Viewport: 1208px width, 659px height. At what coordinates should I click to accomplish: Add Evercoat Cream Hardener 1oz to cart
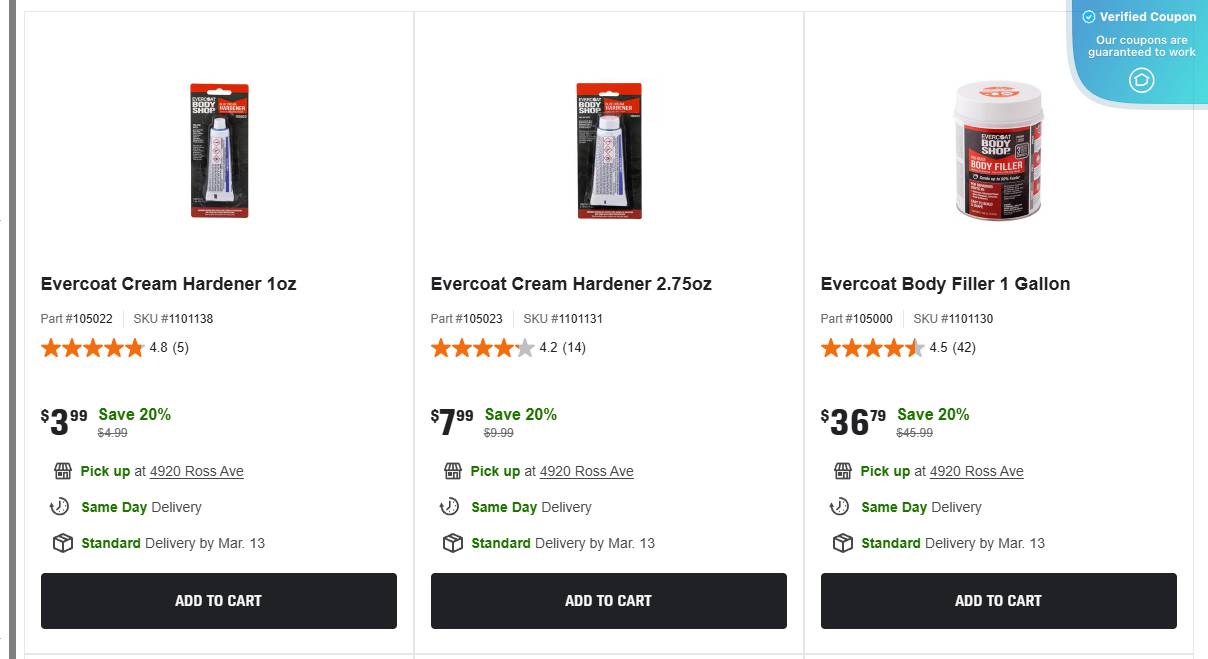(218, 601)
